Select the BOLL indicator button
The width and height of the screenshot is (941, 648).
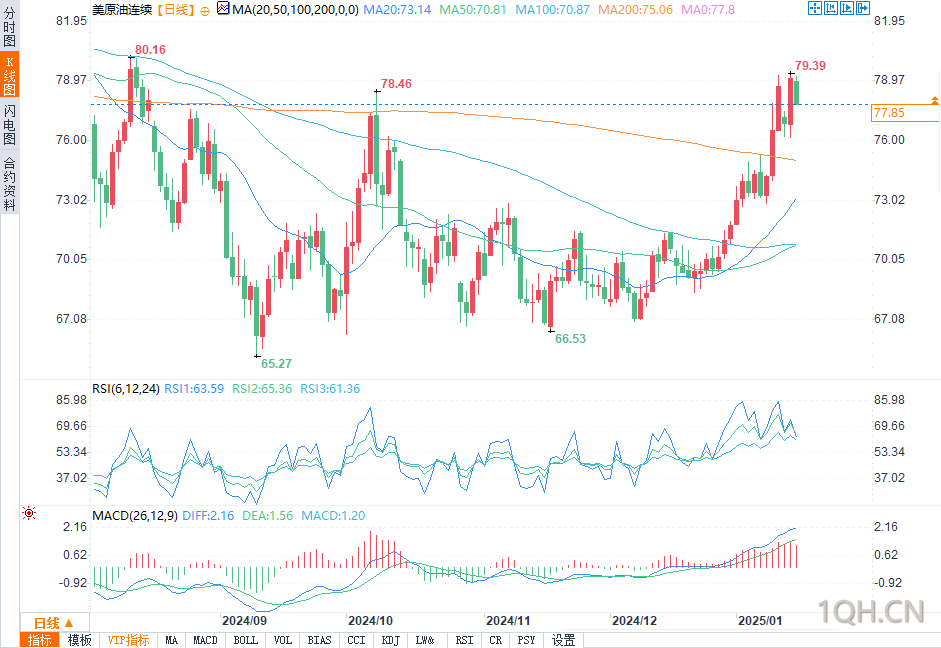(x=245, y=640)
